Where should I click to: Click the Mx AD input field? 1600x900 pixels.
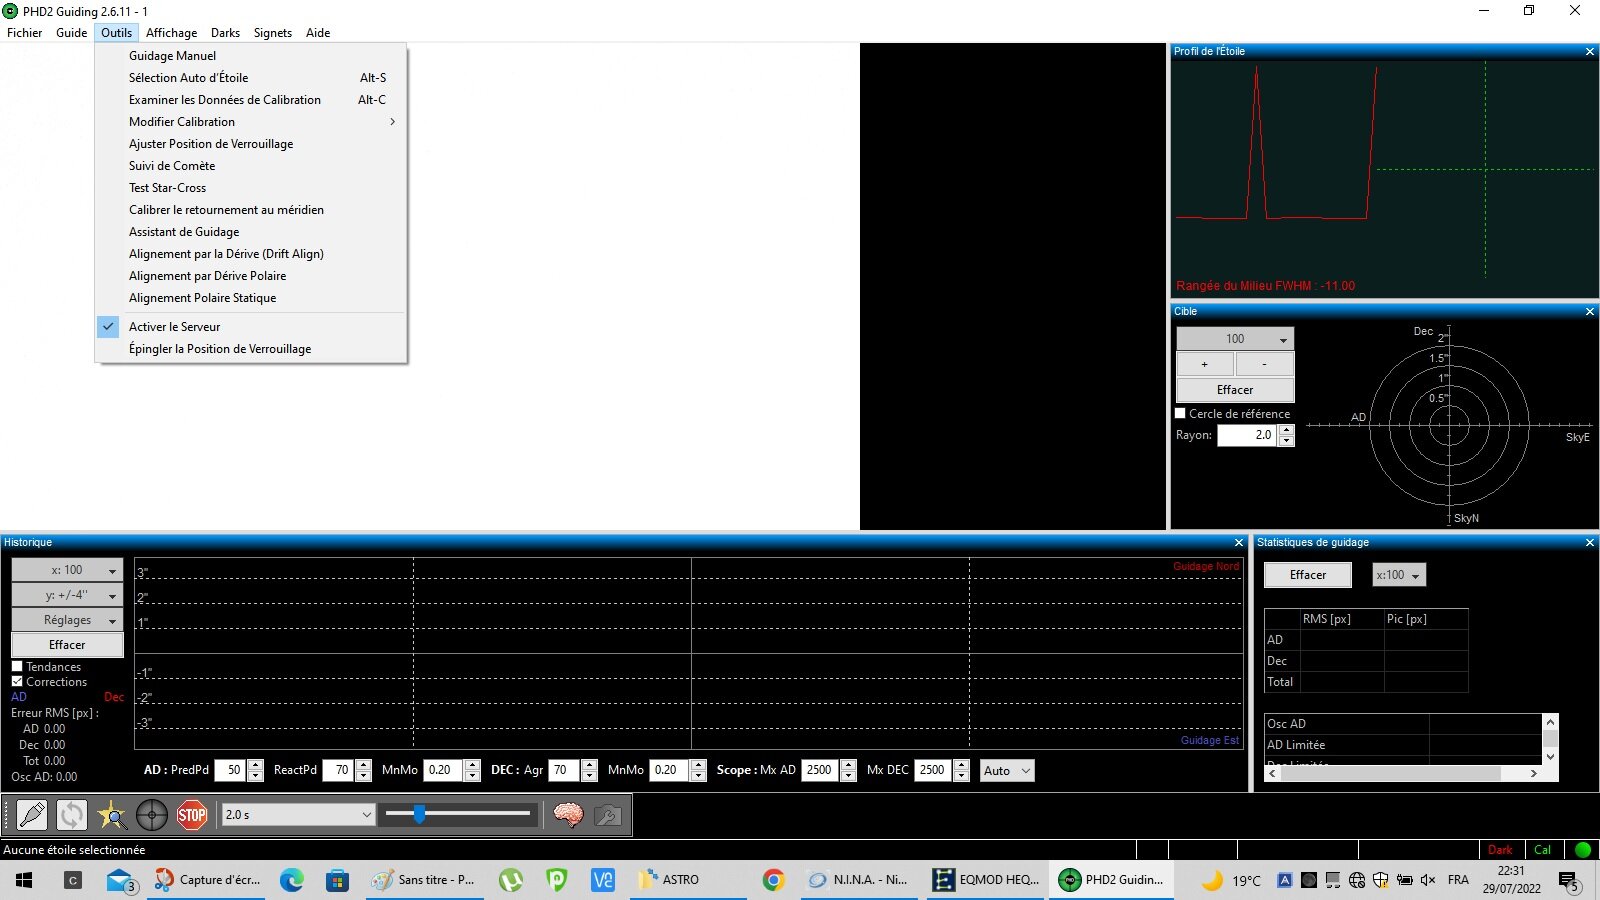click(x=820, y=771)
